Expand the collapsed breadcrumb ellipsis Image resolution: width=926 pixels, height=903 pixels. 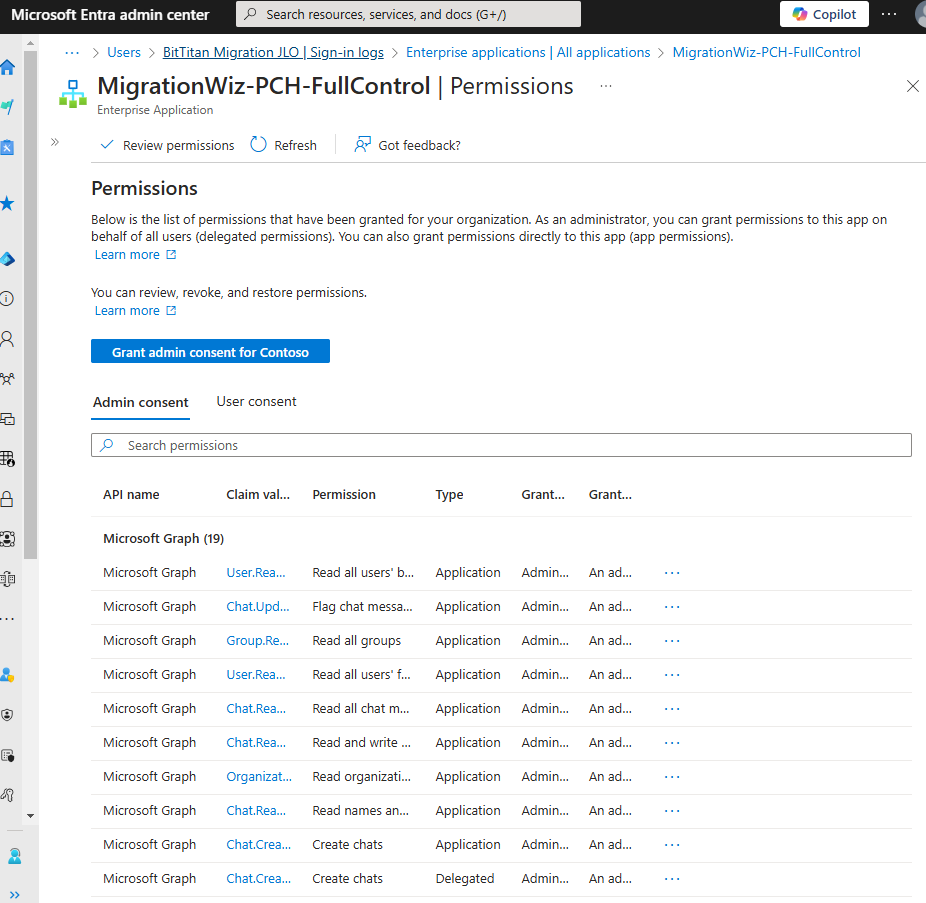72,53
